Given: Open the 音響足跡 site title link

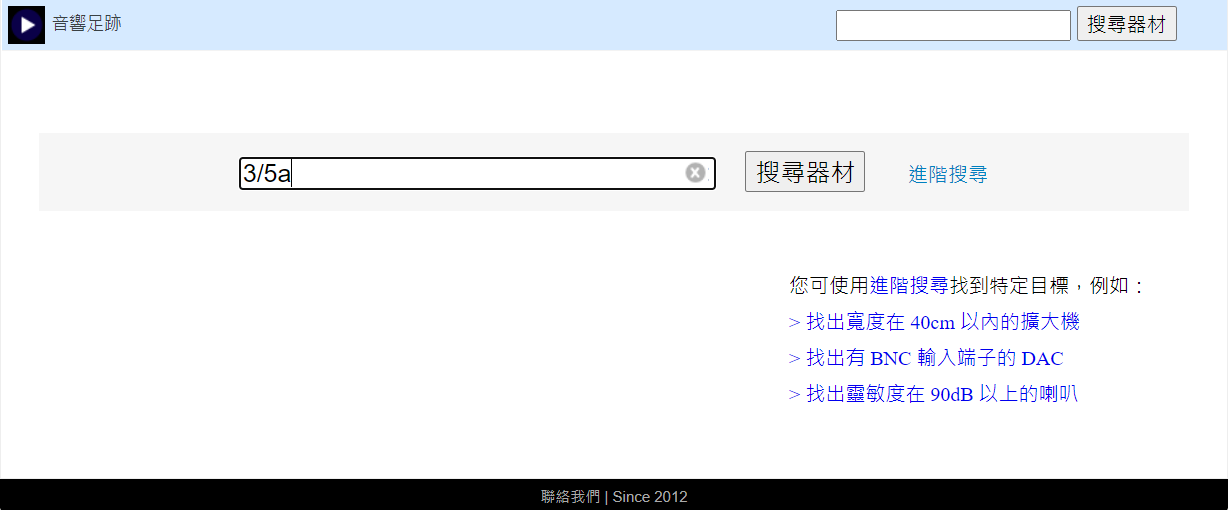Looking at the screenshot, I should (87, 24).
